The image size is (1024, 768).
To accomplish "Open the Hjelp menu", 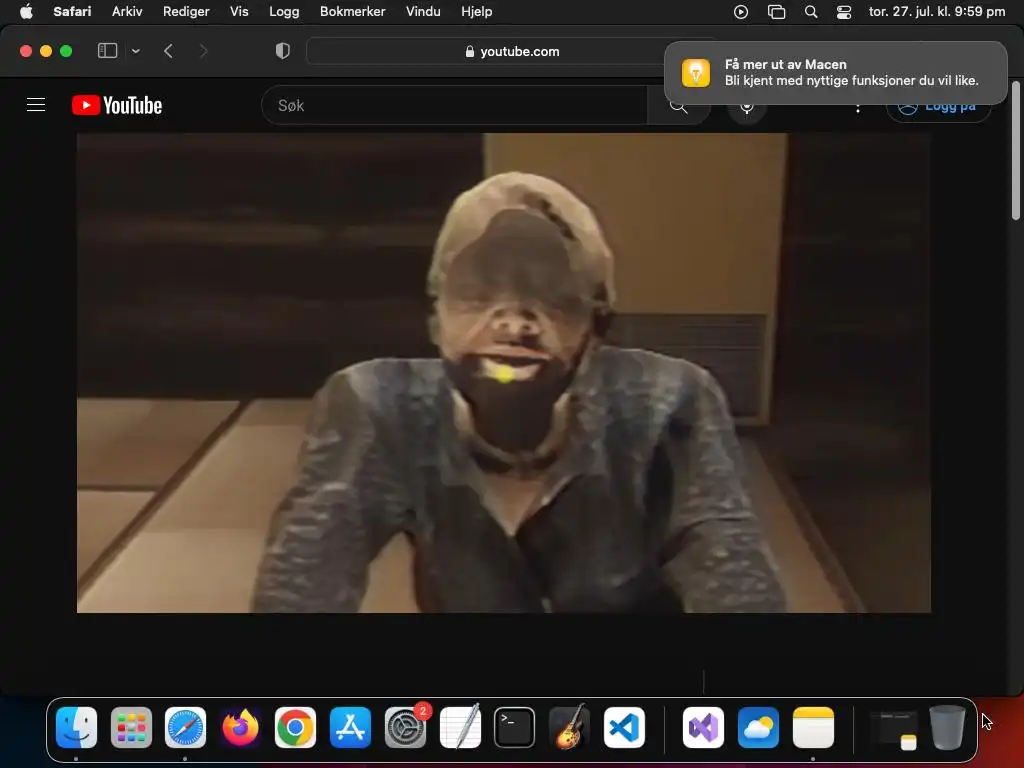I will point(477,11).
